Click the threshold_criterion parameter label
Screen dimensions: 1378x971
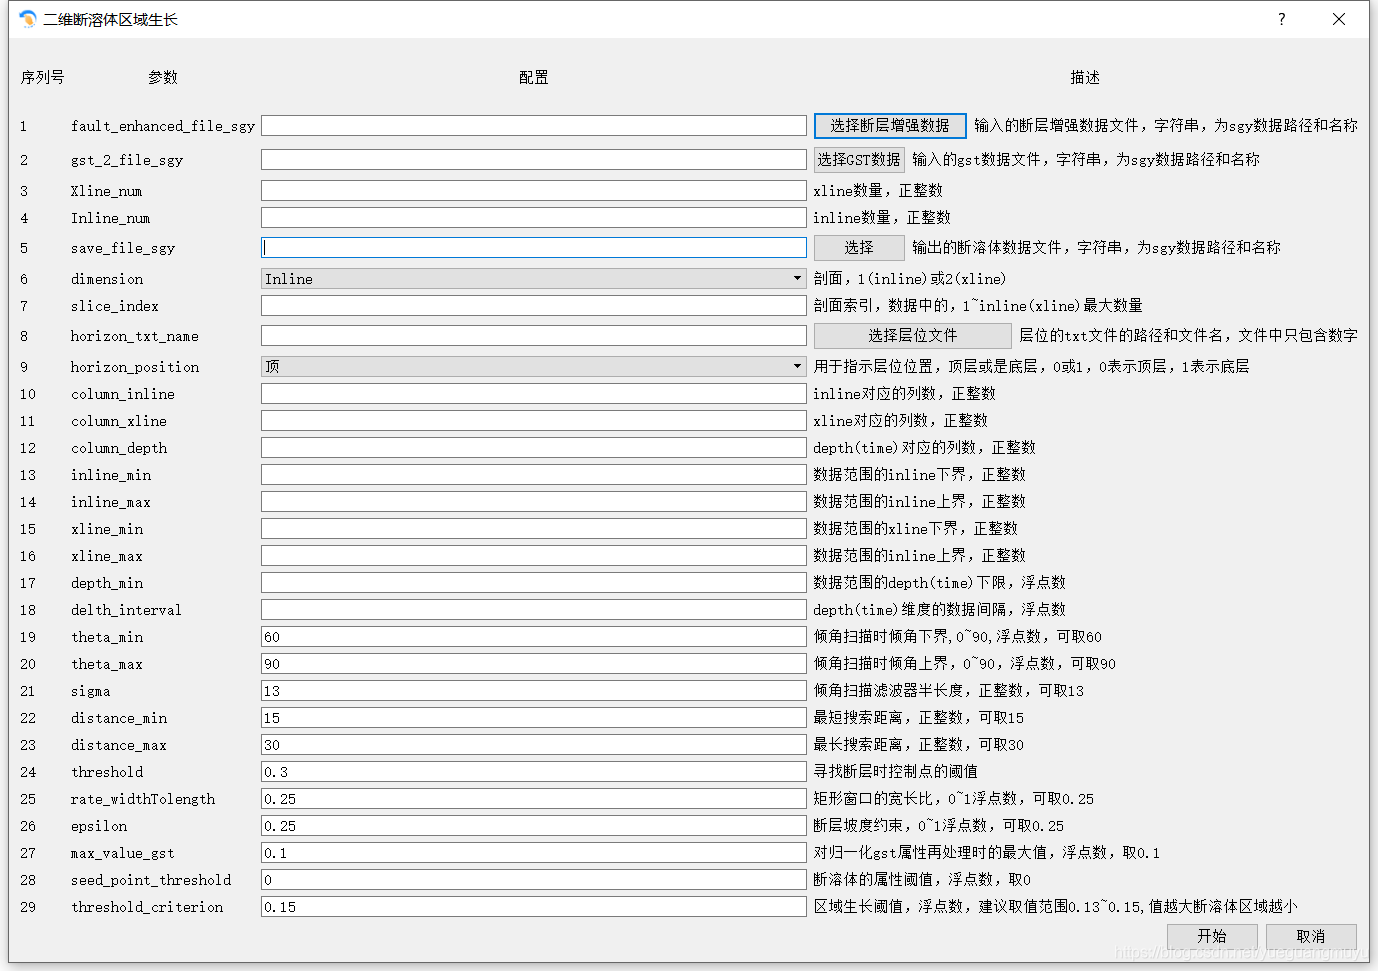pos(147,907)
